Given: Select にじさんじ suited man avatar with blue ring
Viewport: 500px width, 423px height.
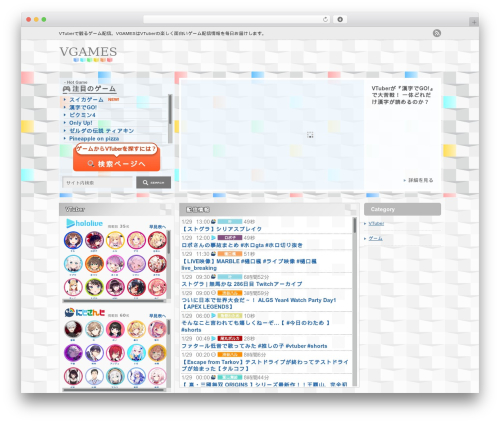Looking at the screenshot, I should coord(94,376).
